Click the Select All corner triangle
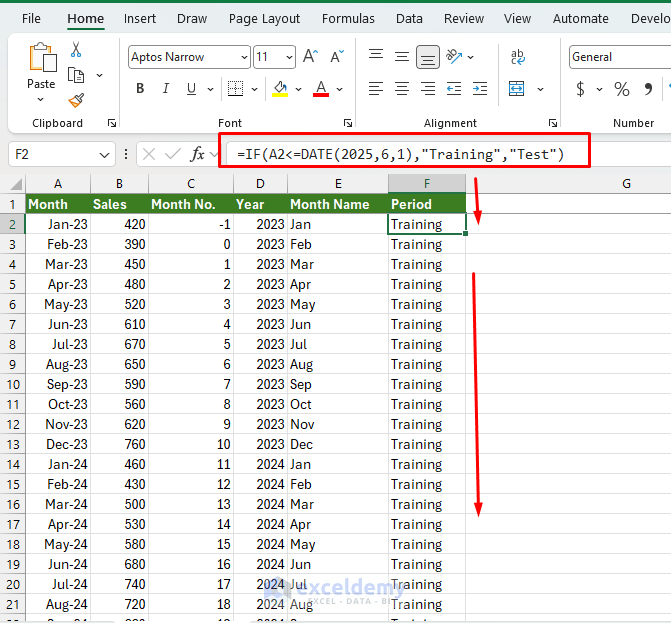This screenshot has height=623, width=671. (x=16, y=184)
